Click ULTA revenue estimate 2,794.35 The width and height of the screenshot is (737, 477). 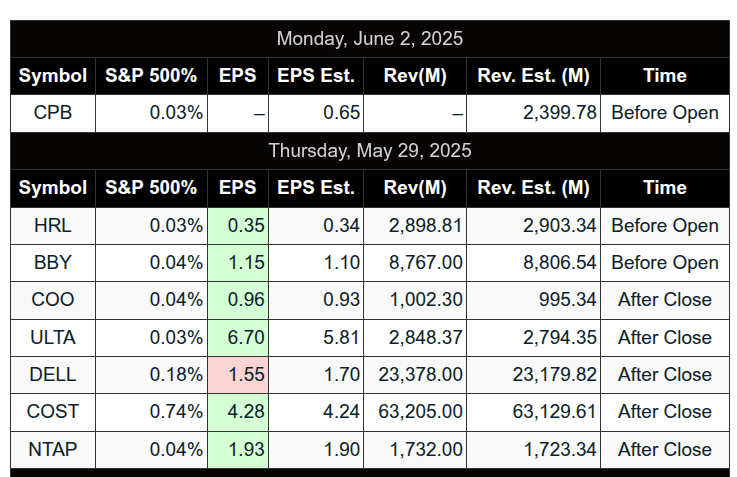(533, 338)
